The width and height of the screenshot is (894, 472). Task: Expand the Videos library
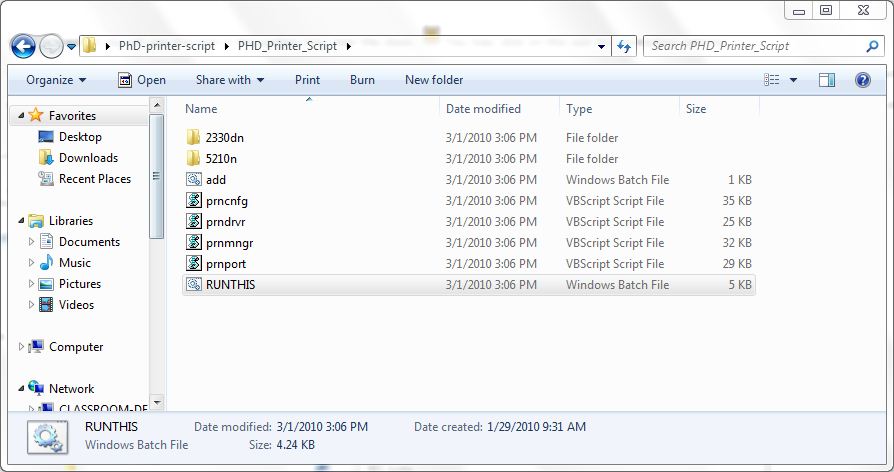click(x=31, y=305)
